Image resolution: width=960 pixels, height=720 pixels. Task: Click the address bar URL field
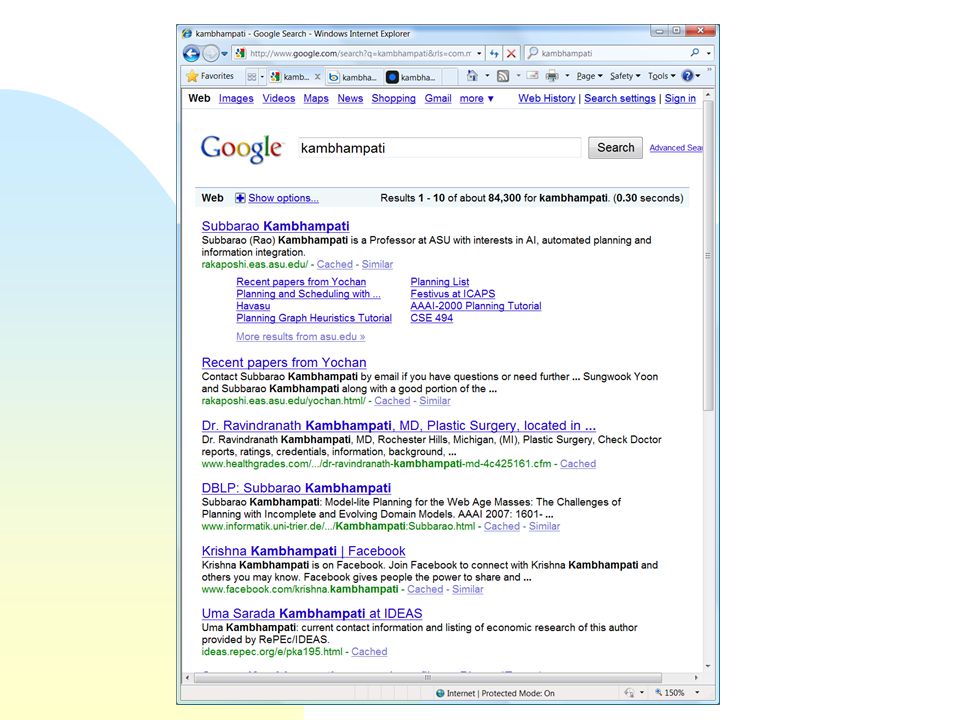coord(361,53)
